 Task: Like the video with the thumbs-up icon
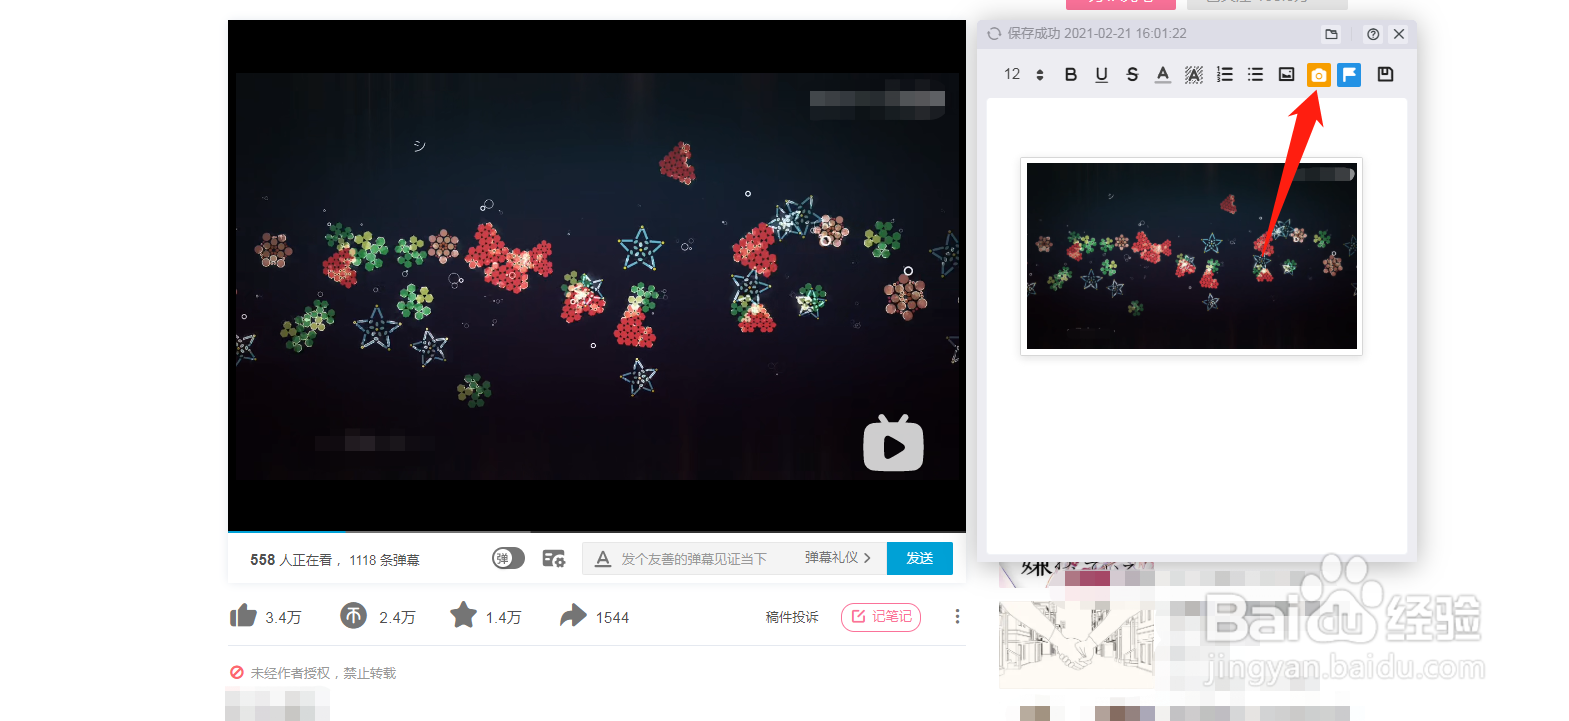pos(243,615)
